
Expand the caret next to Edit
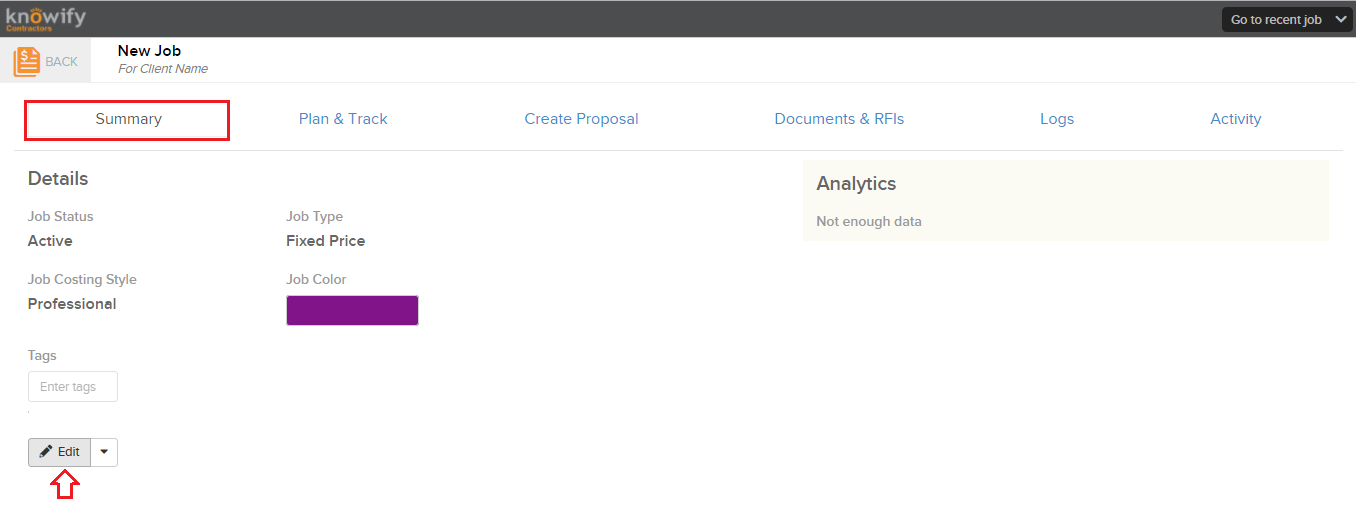click(x=104, y=452)
